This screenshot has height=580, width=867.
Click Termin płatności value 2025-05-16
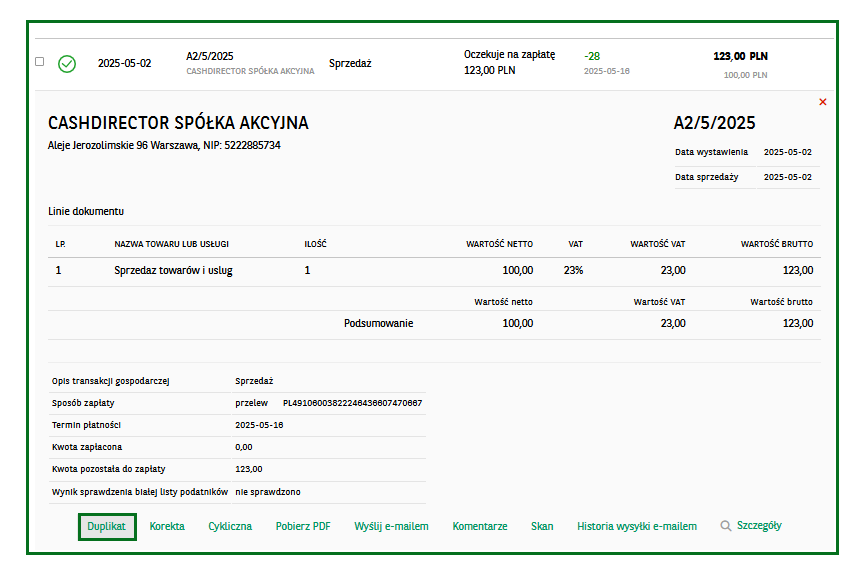(259, 425)
